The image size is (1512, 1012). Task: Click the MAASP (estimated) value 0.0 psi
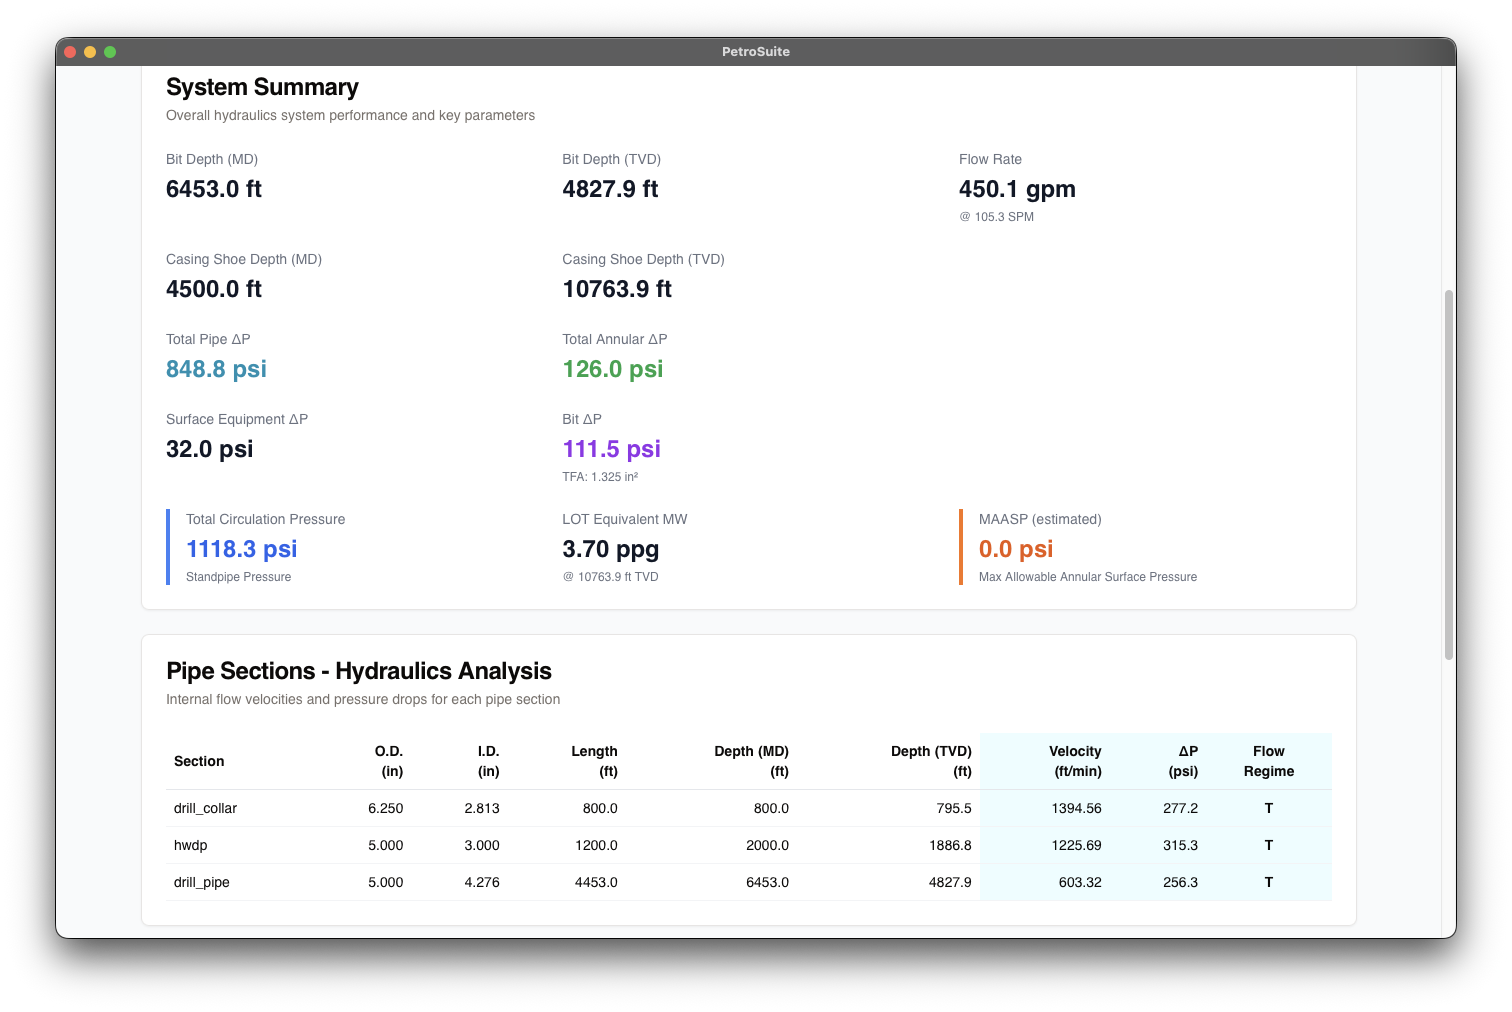(x=1015, y=549)
